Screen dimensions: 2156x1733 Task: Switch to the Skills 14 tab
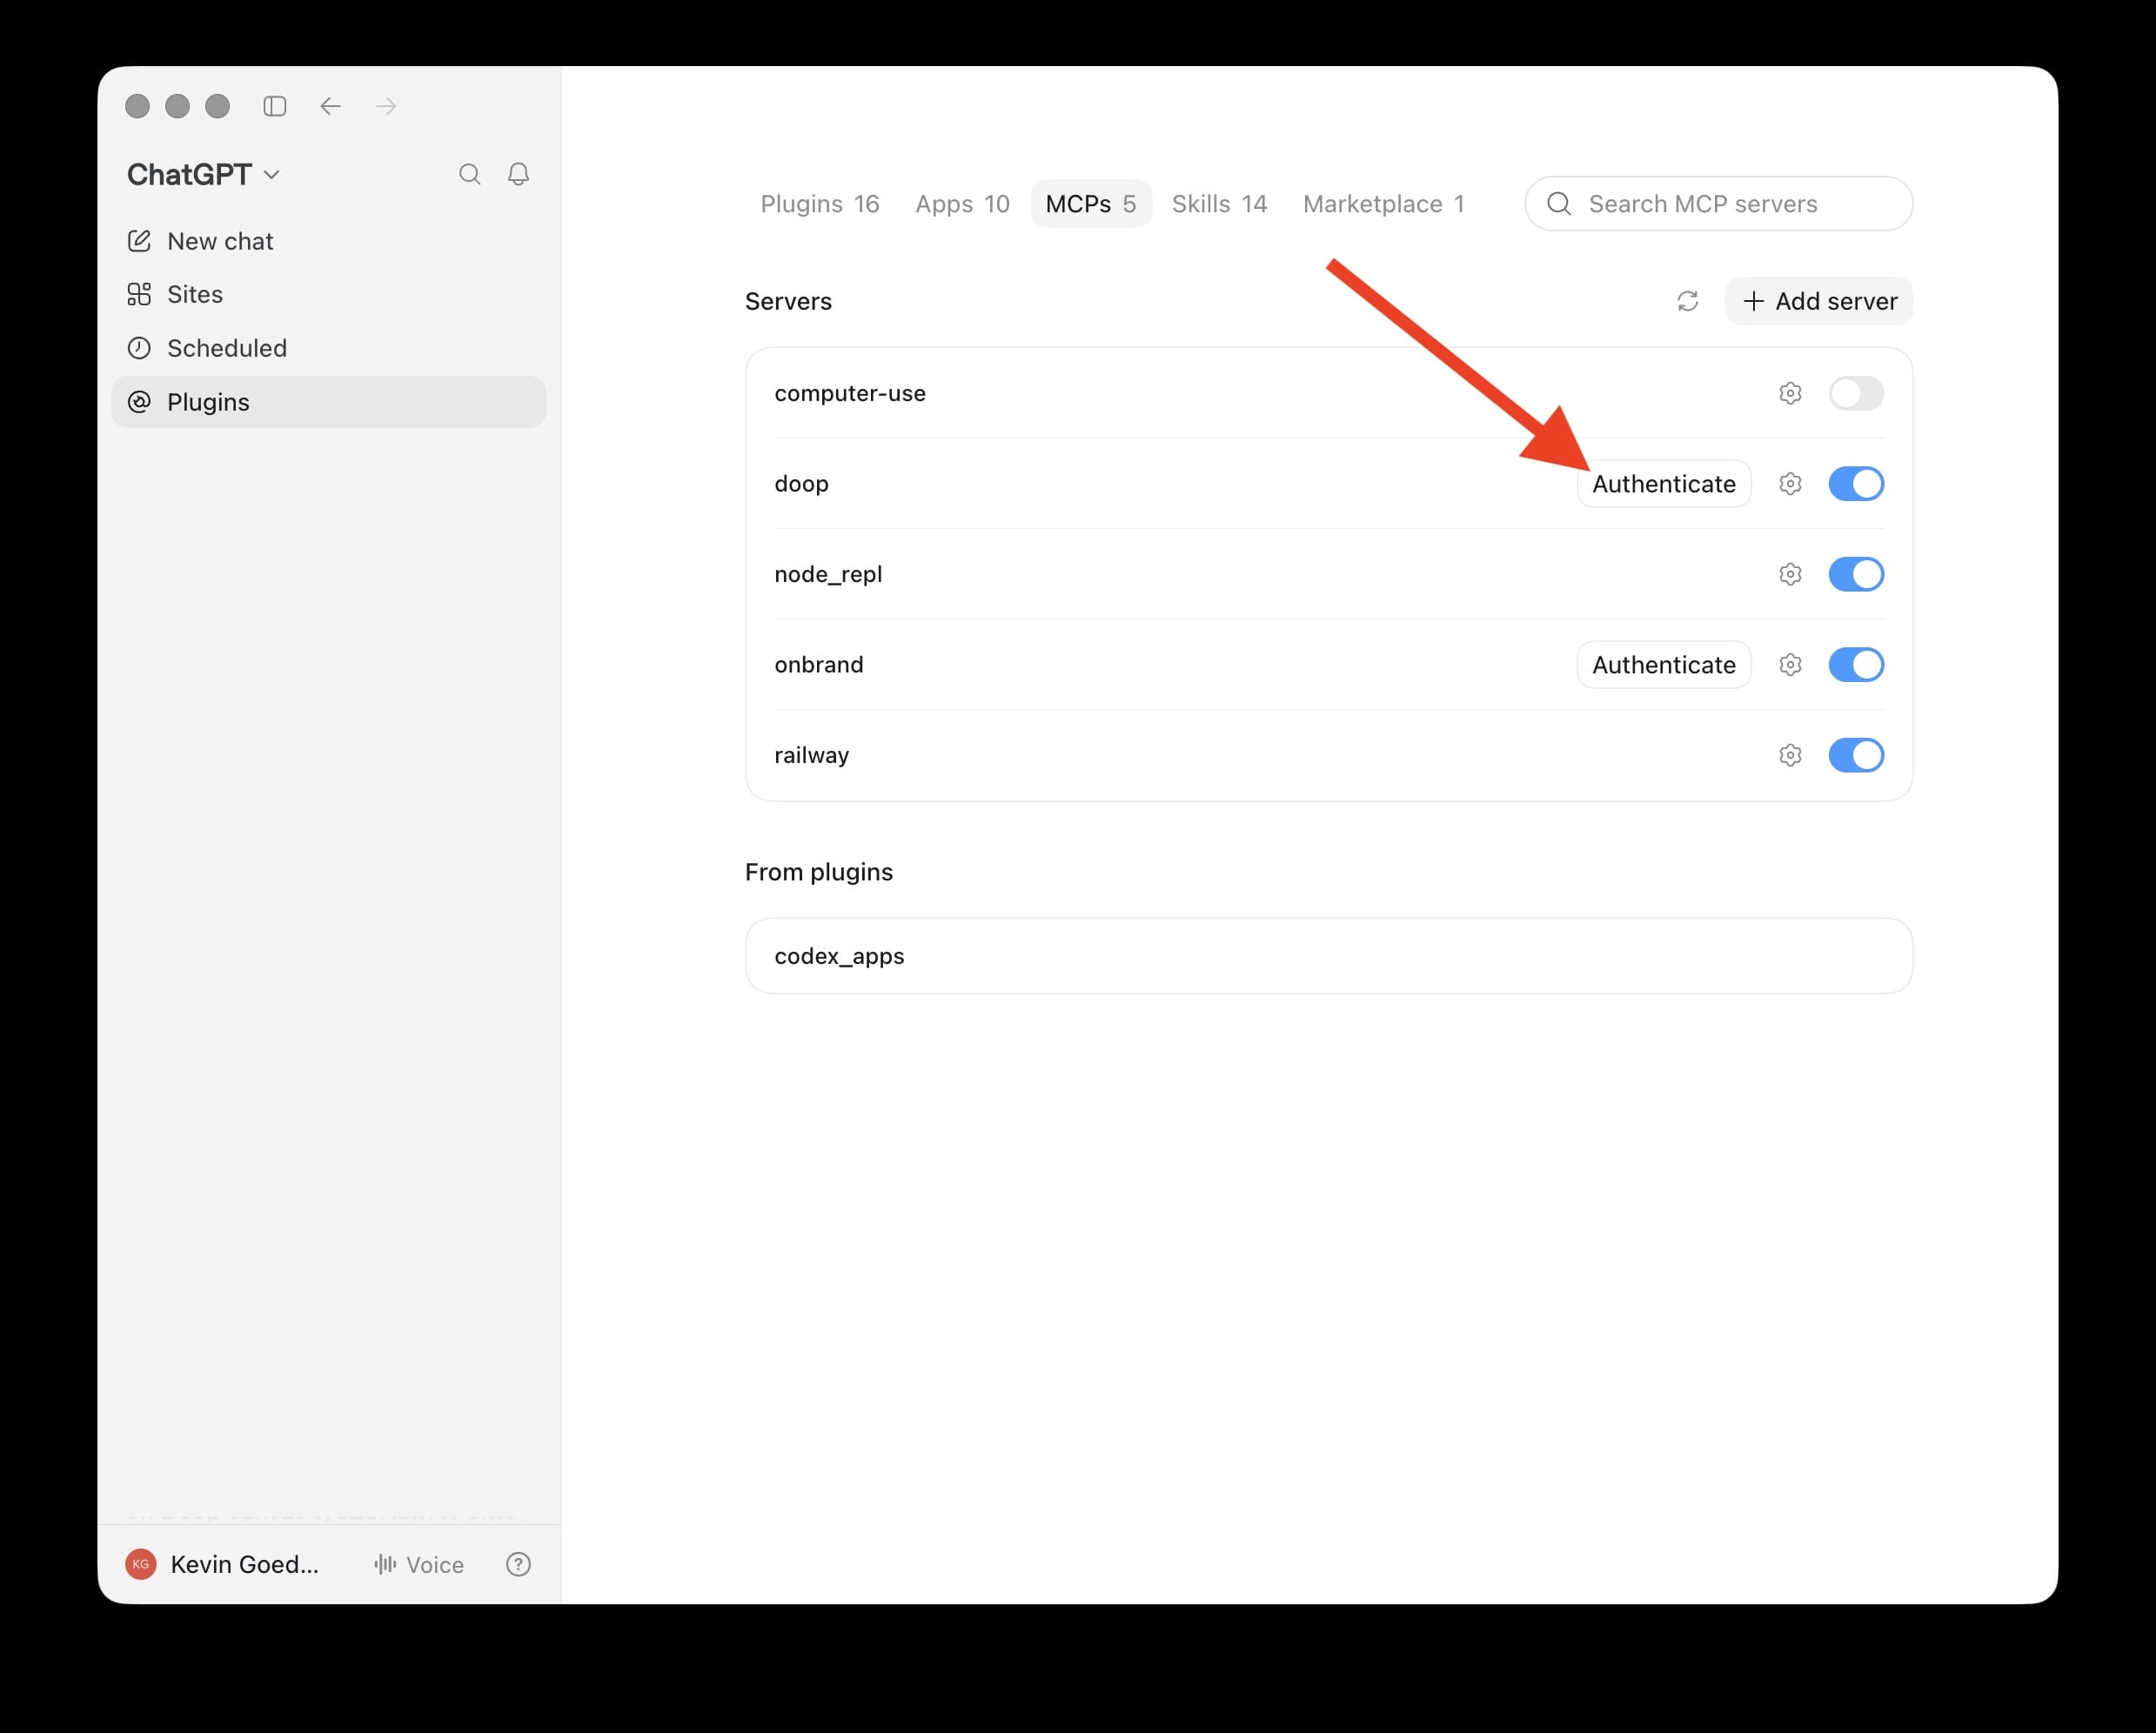pos(1219,204)
